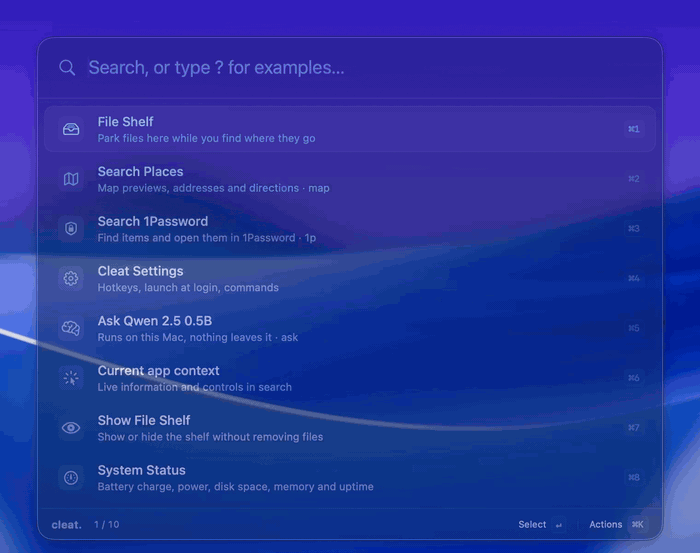Select Current app context title

click(158, 371)
